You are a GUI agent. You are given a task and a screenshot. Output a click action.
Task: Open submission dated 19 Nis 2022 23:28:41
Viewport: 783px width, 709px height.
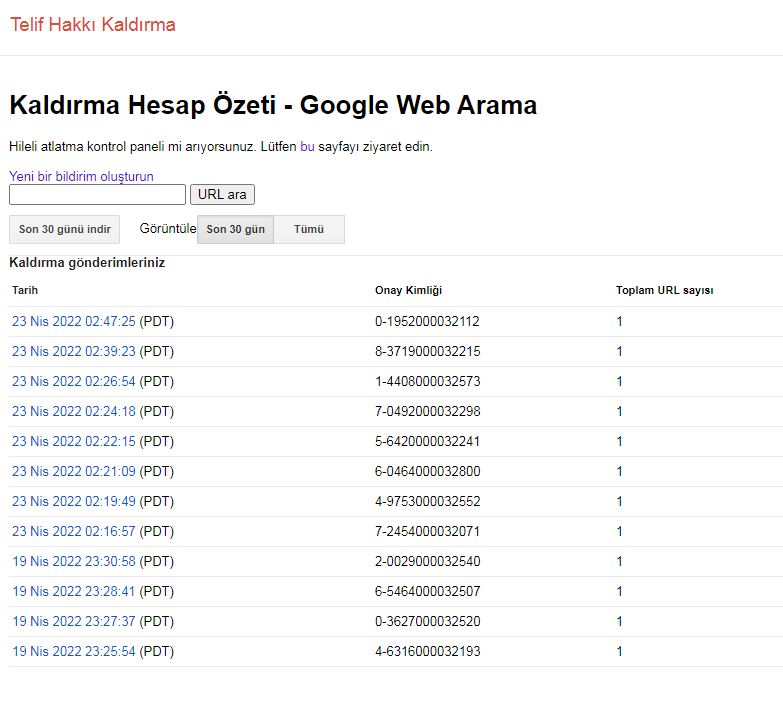pyautogui.click(x=74, y=591)
